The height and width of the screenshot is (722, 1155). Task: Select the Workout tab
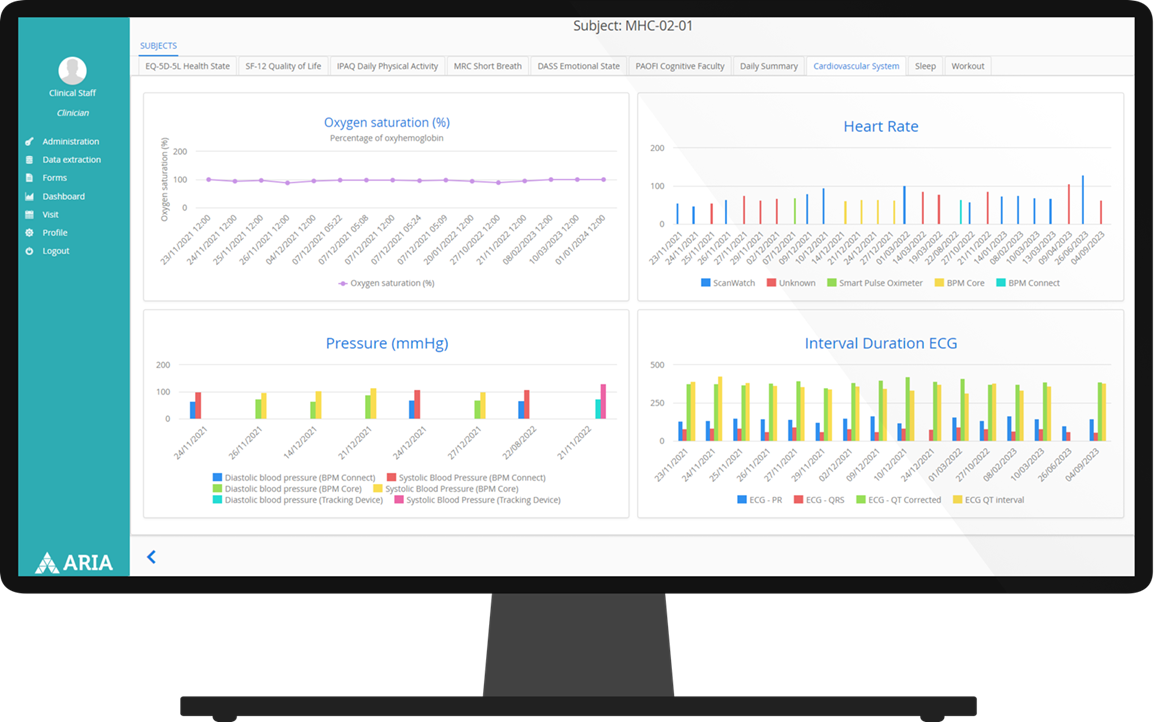pyautogui.click(x=967, y=66)
